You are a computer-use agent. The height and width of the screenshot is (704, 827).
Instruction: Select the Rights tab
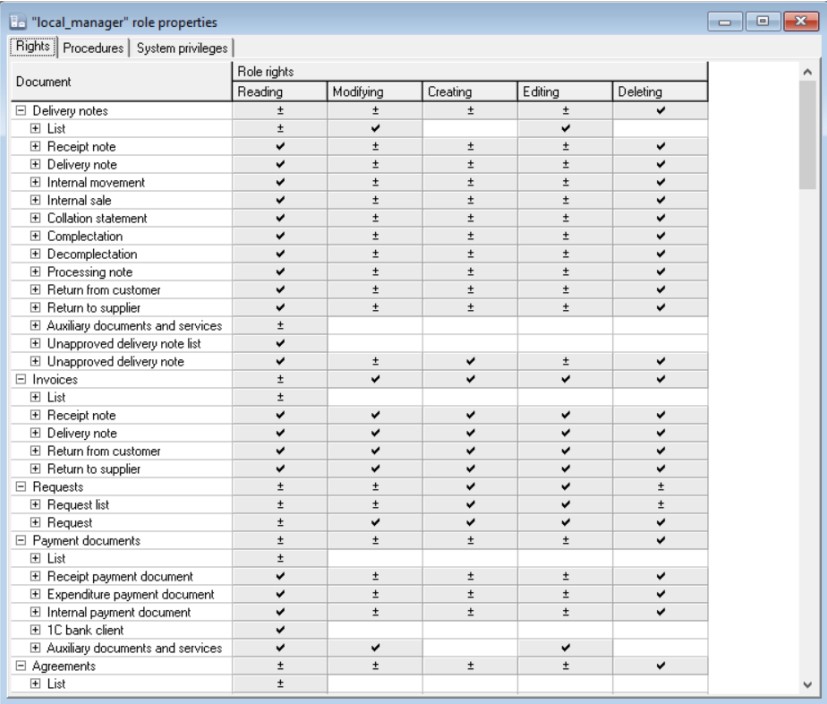coord(32,47)
